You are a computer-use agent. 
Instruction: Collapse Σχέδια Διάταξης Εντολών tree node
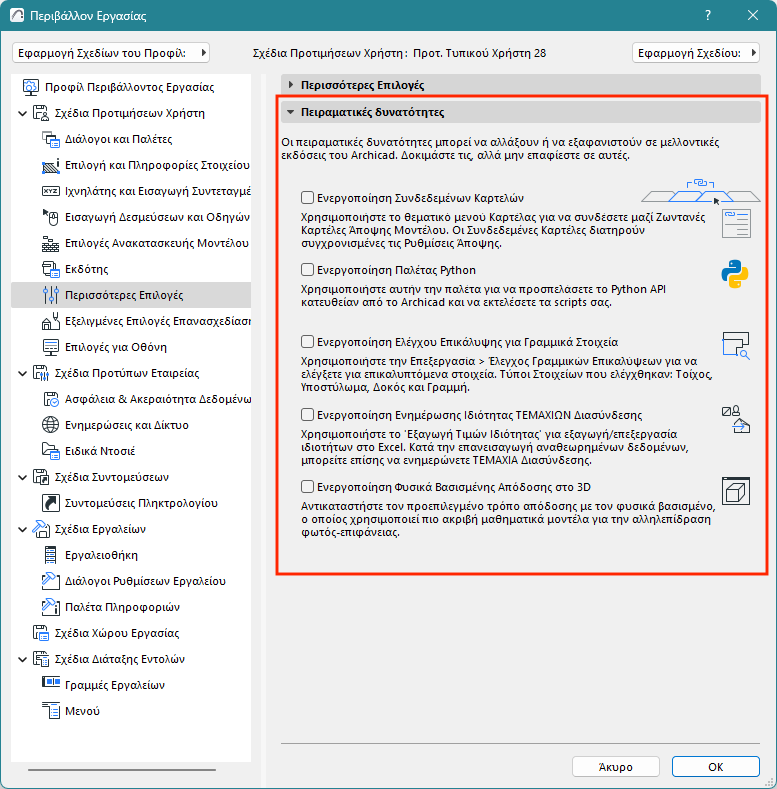23,659
